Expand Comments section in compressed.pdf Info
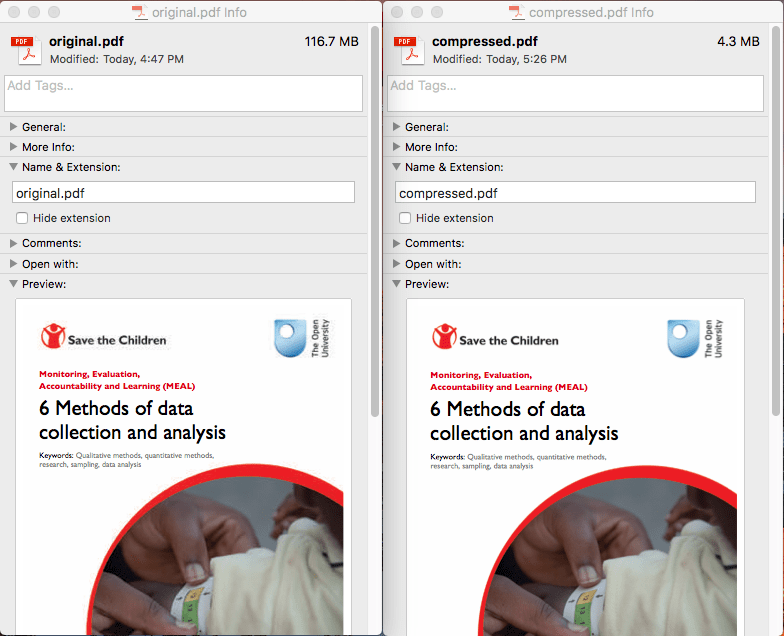 click(x=396, y=243)
